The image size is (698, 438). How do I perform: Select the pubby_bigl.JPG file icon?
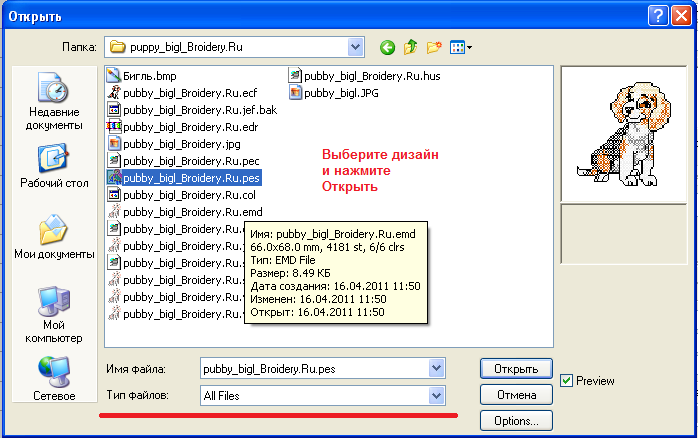click(295, 93)
